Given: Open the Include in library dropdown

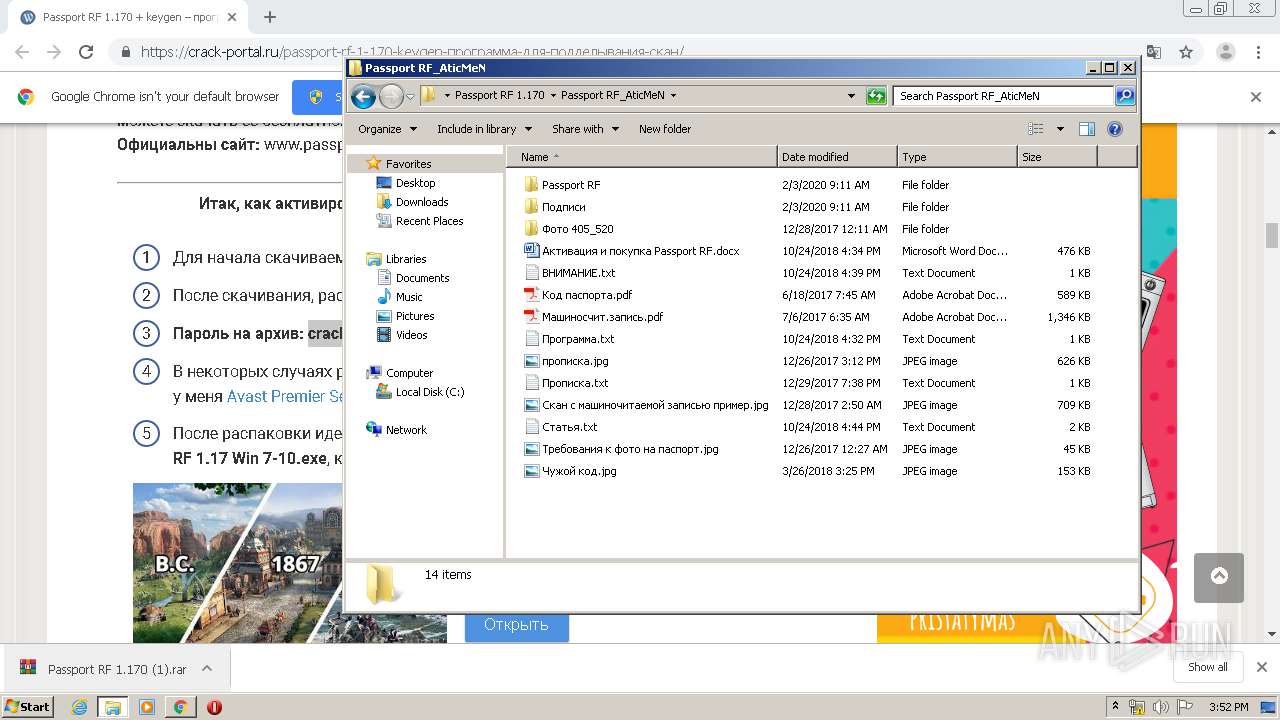Looking at the screenshot, I should click(x=484, y=129).
